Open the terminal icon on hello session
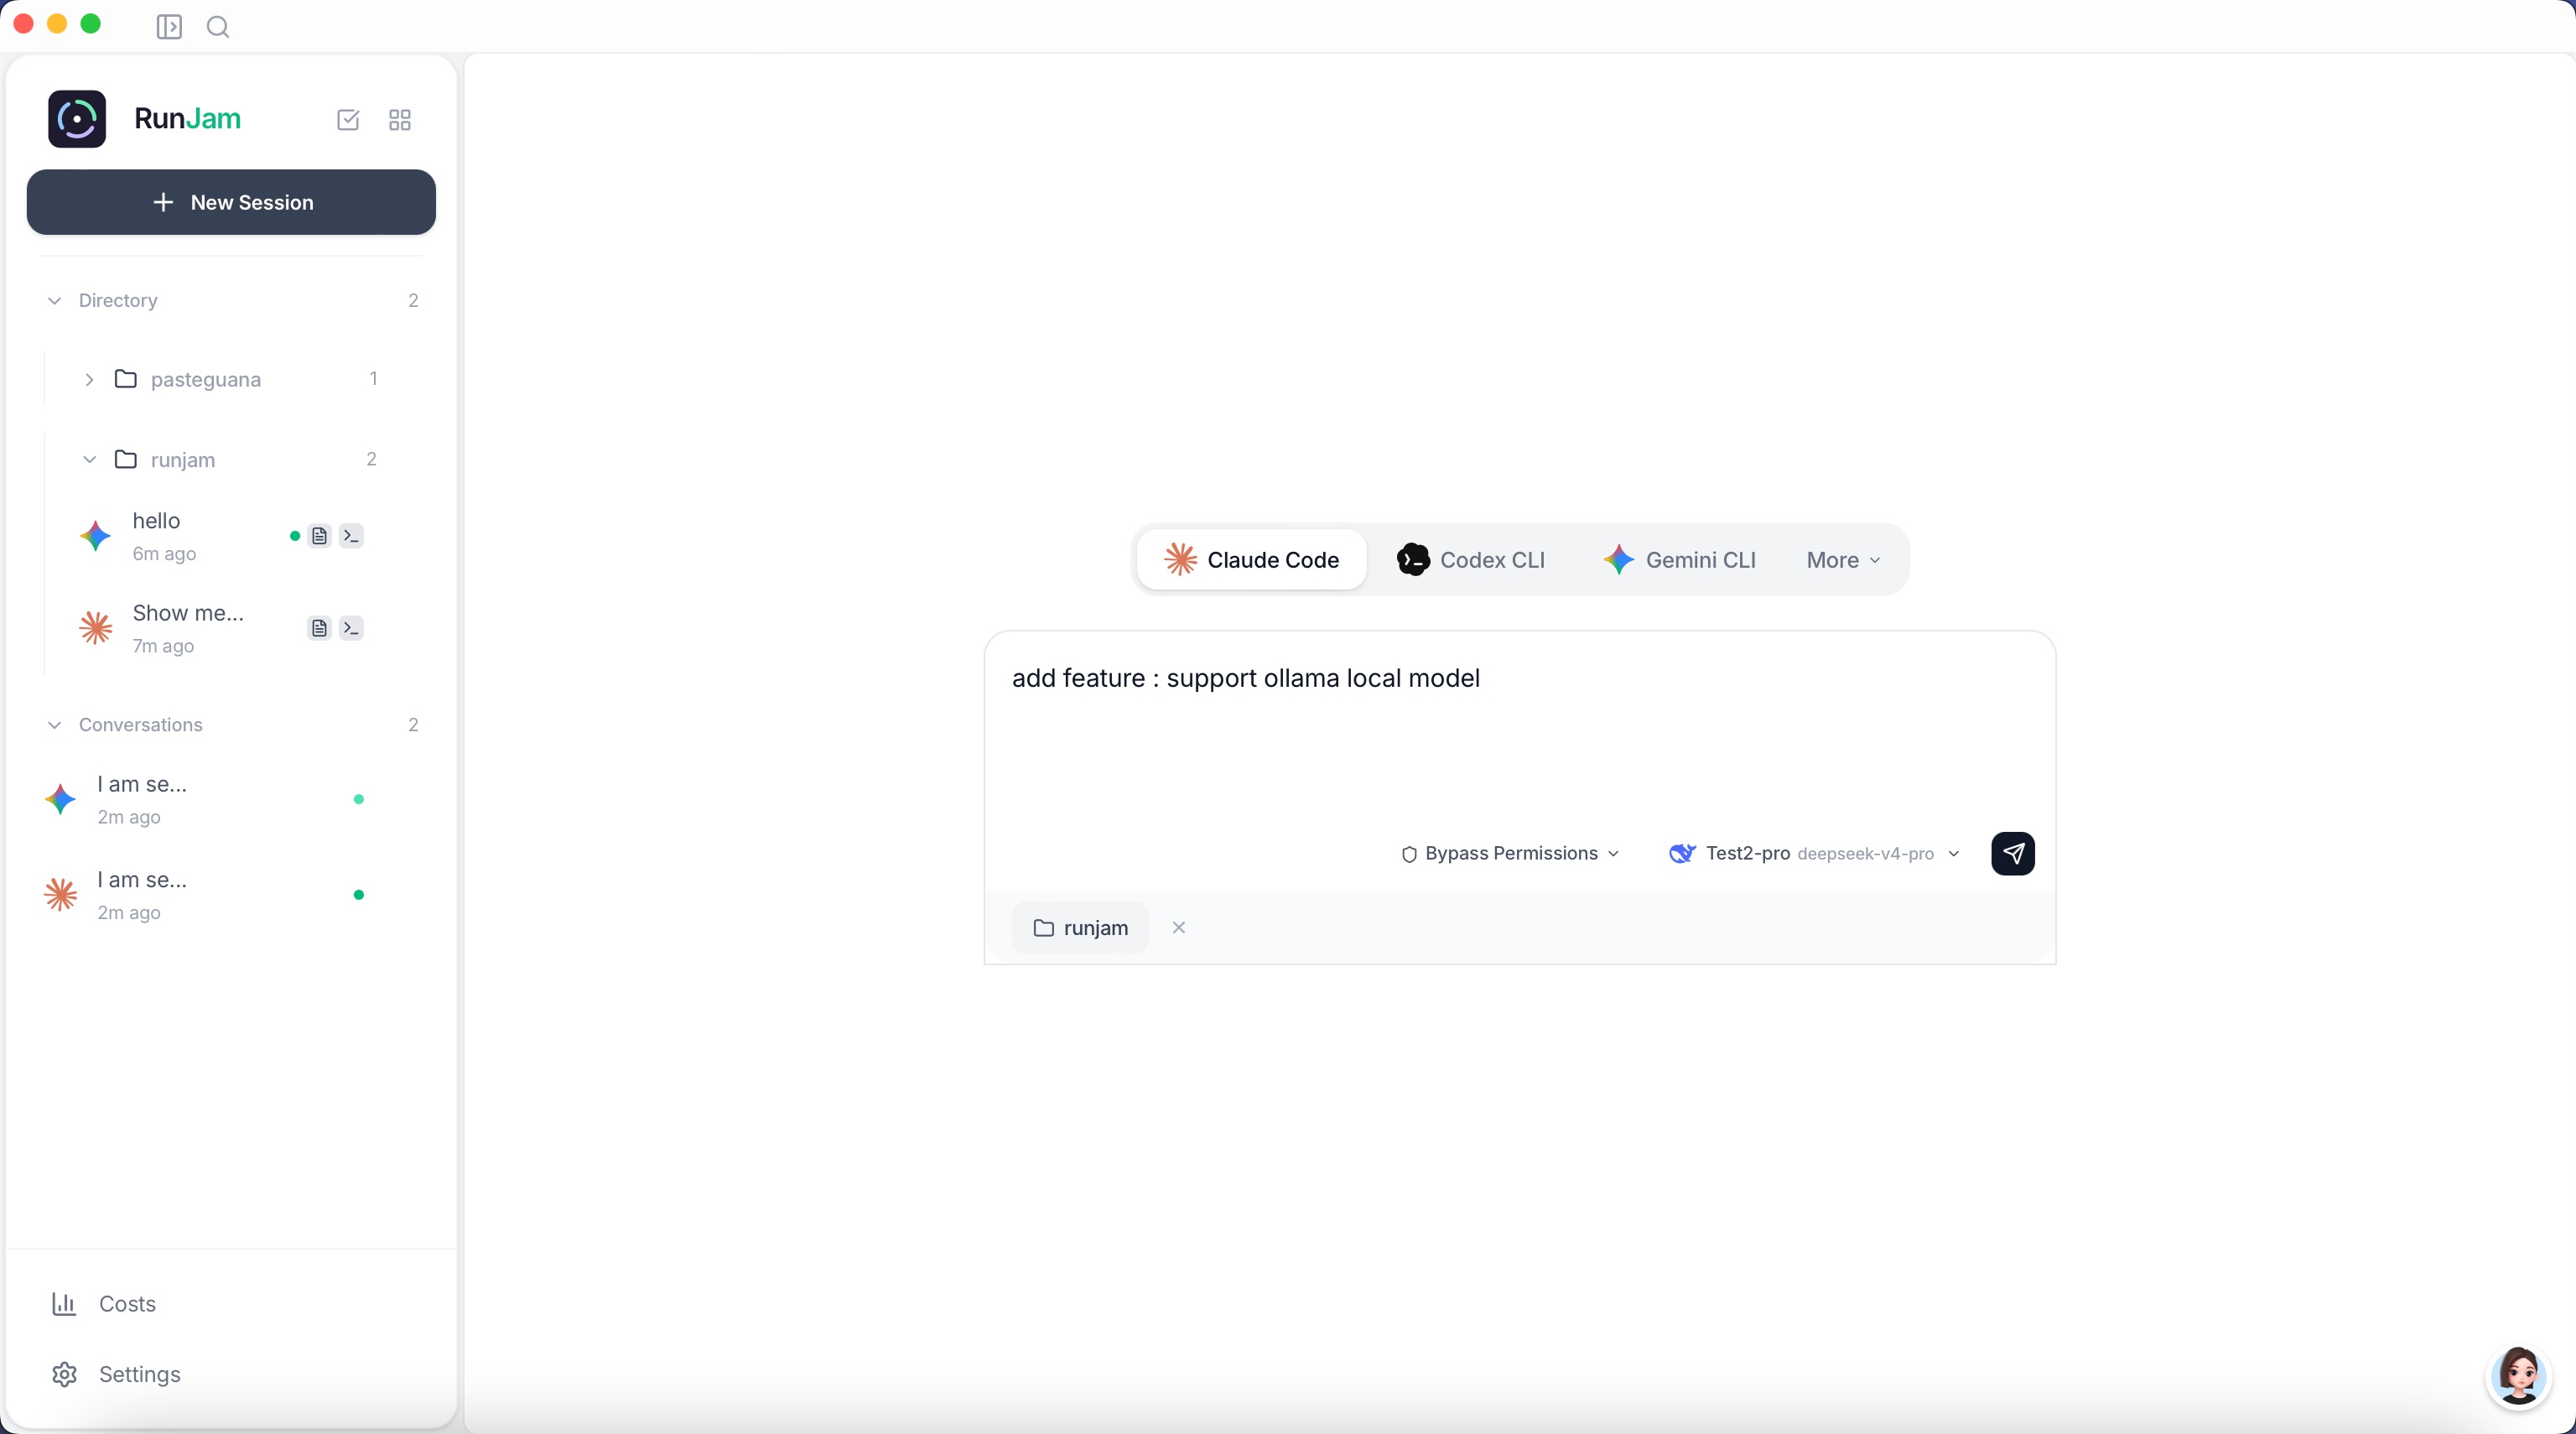This screenshot has height=1434, width=2576. click(x=351, y=536)
